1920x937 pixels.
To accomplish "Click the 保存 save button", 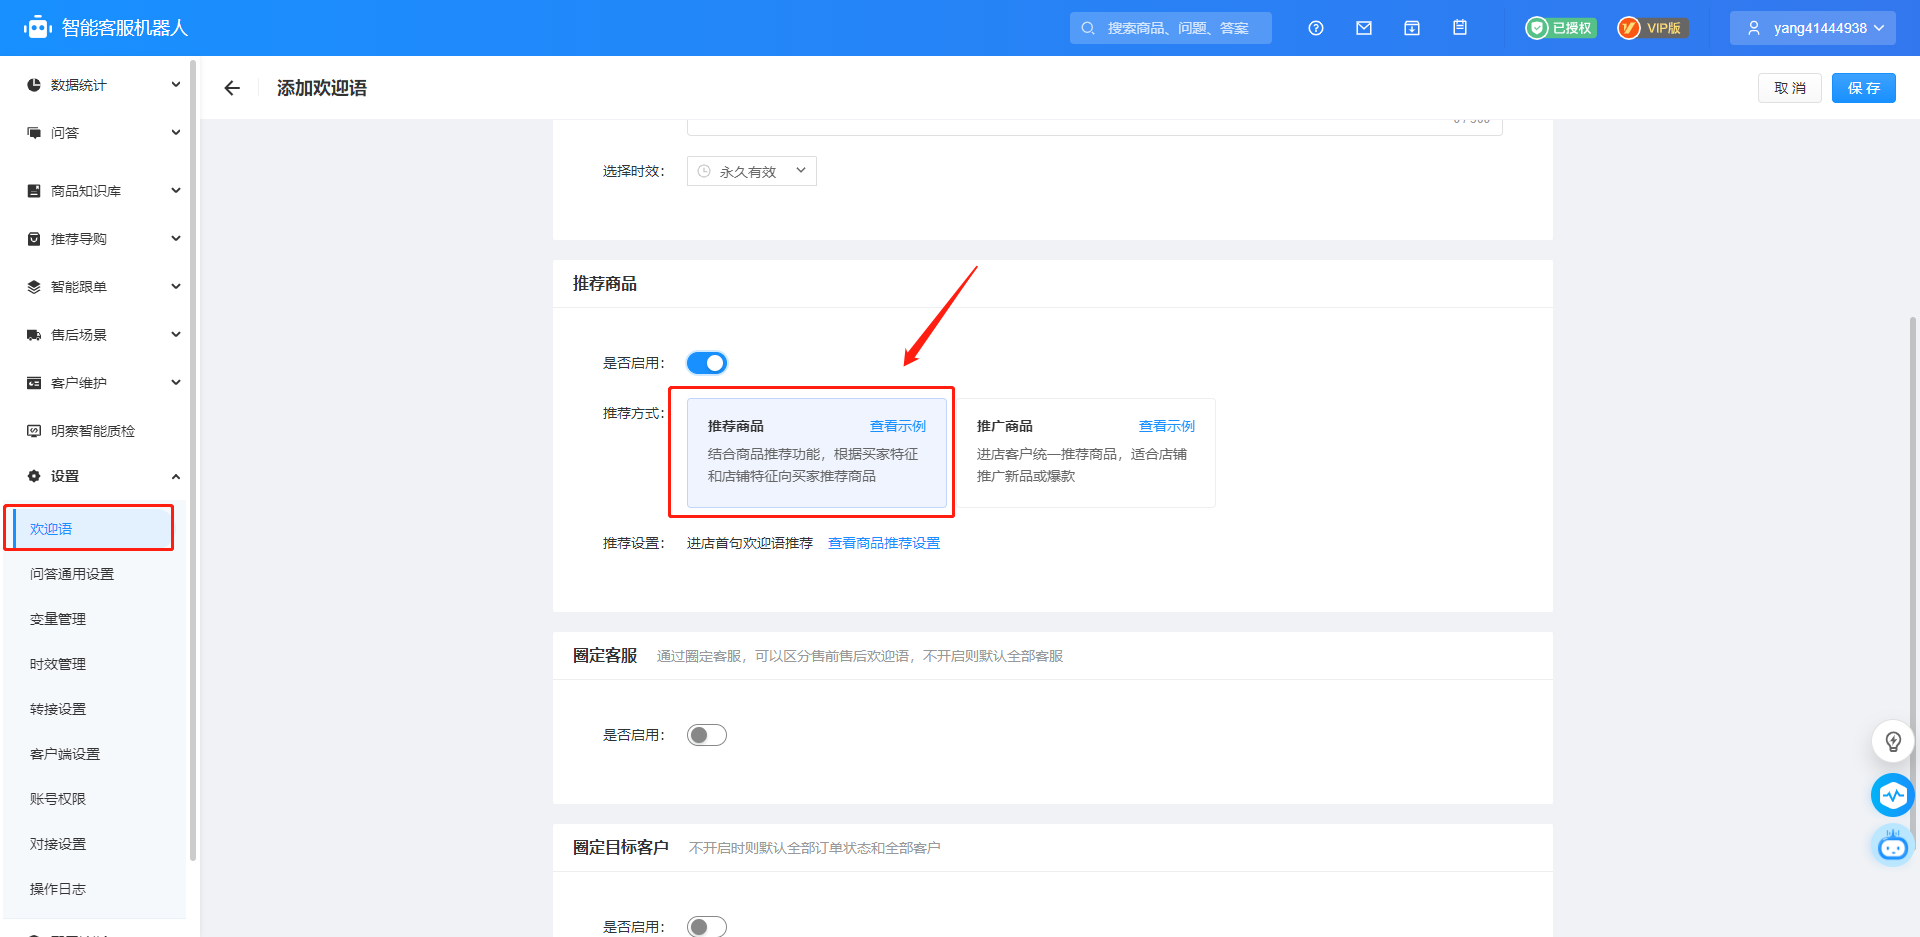I will tap(1864, 88).
